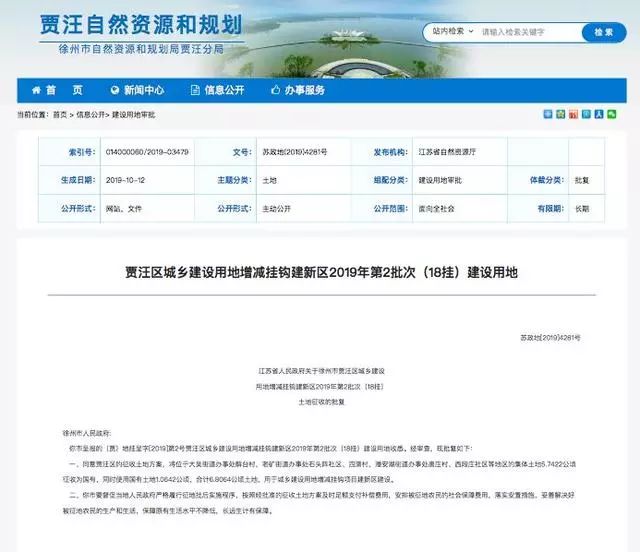The width and height of the screenshot is (640, 552).
Task: Click the 索引号 label
Action: coord(82,152)
